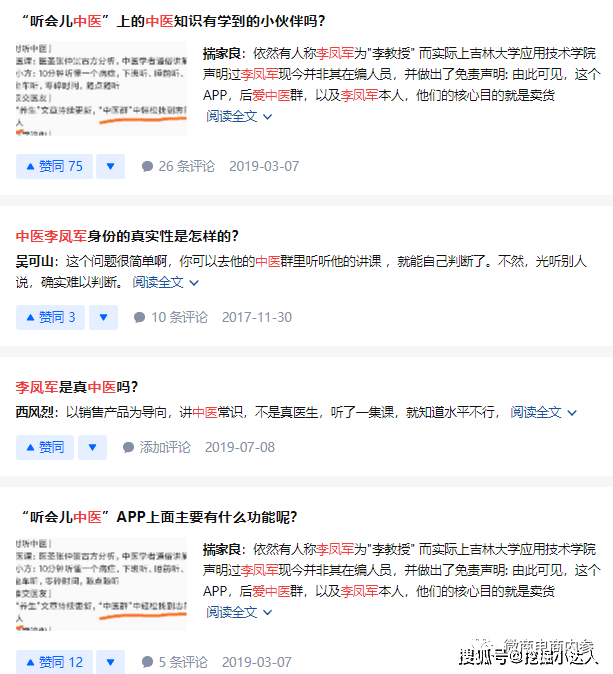613x674 pixels.
Task: Open the 小伙伴 question about 听会儿中医
Action: pyautogui.click(x=172, y=21)
